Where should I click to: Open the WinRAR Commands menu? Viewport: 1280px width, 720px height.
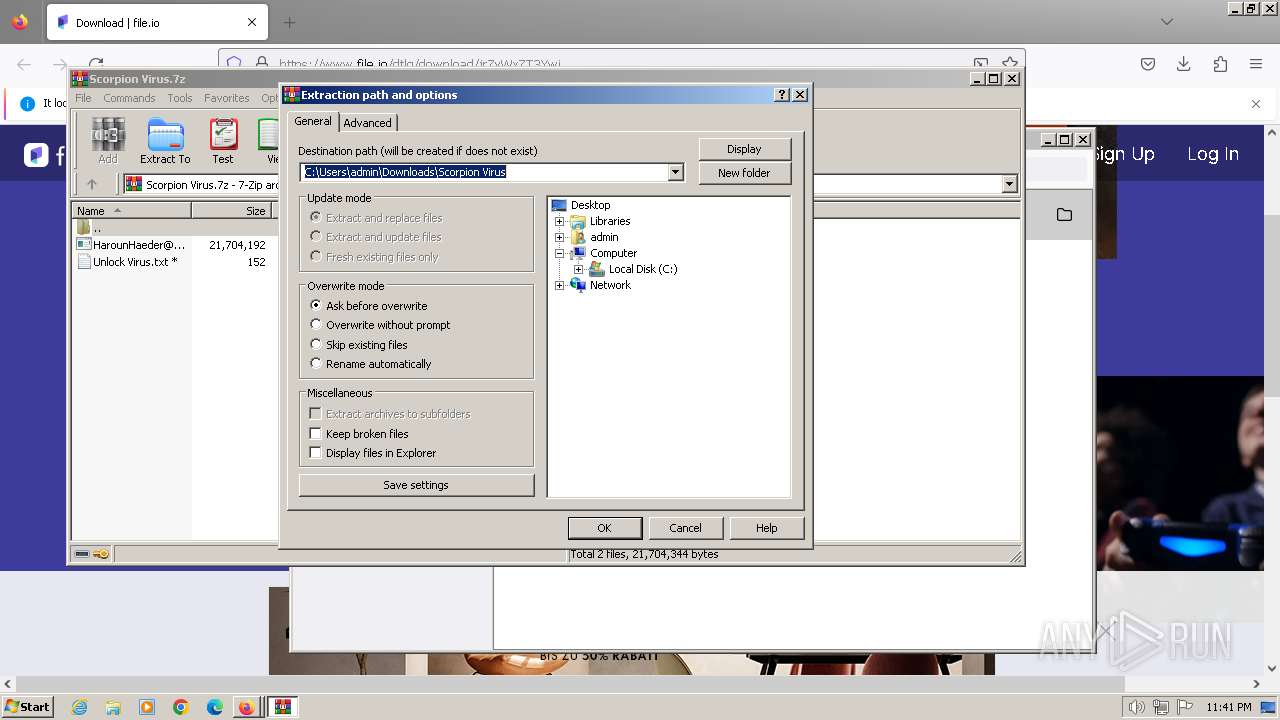coord(129,98)
